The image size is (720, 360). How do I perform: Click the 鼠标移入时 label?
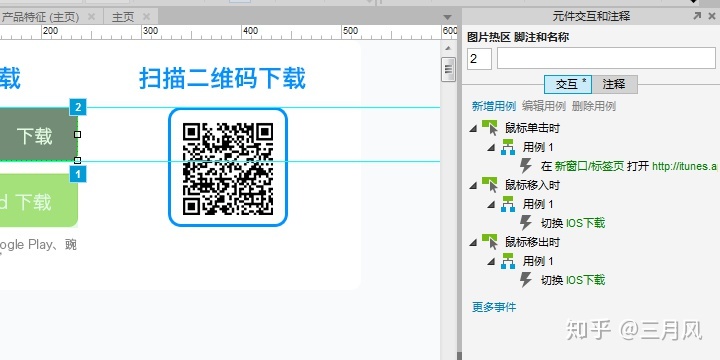pyautogui.click(x=533, y=185)
